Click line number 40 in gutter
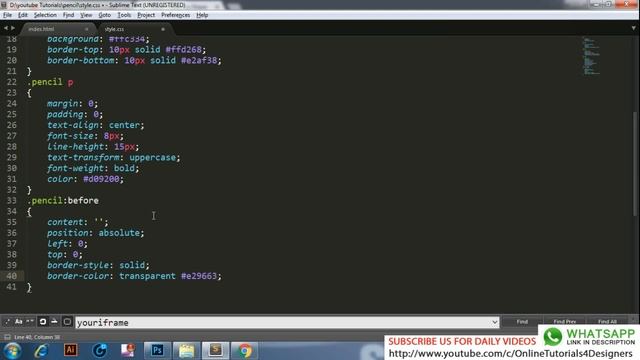 [x=12, y=276]
